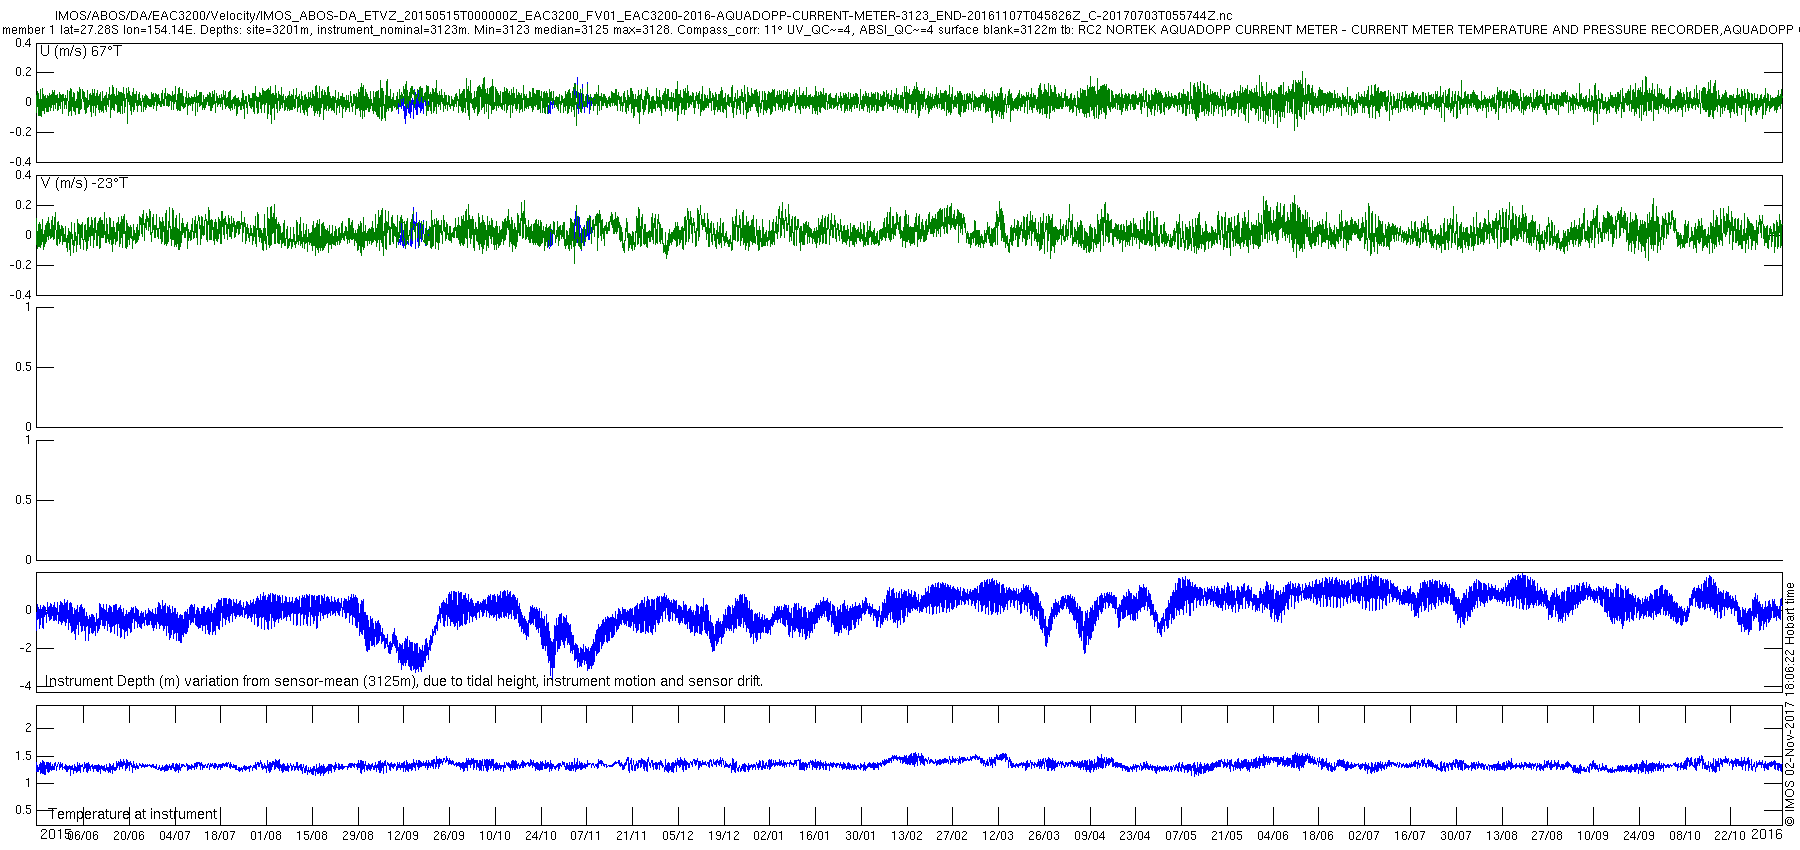The width and height of the screenshot is (1800, 850).
Task: Click the '07/11' date tick label
Action: point(586,836)
